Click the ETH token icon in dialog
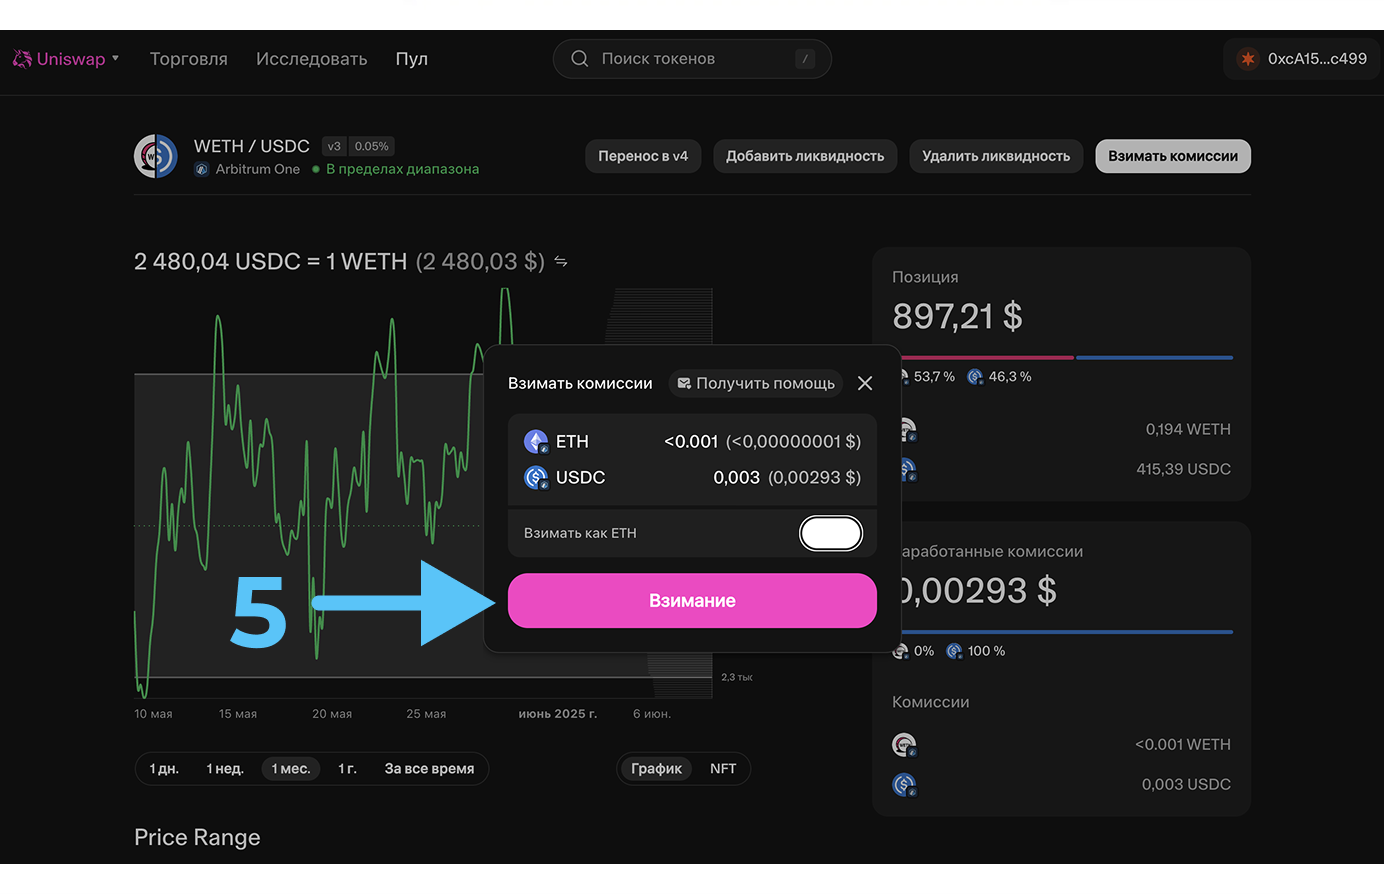 [536, 442]
